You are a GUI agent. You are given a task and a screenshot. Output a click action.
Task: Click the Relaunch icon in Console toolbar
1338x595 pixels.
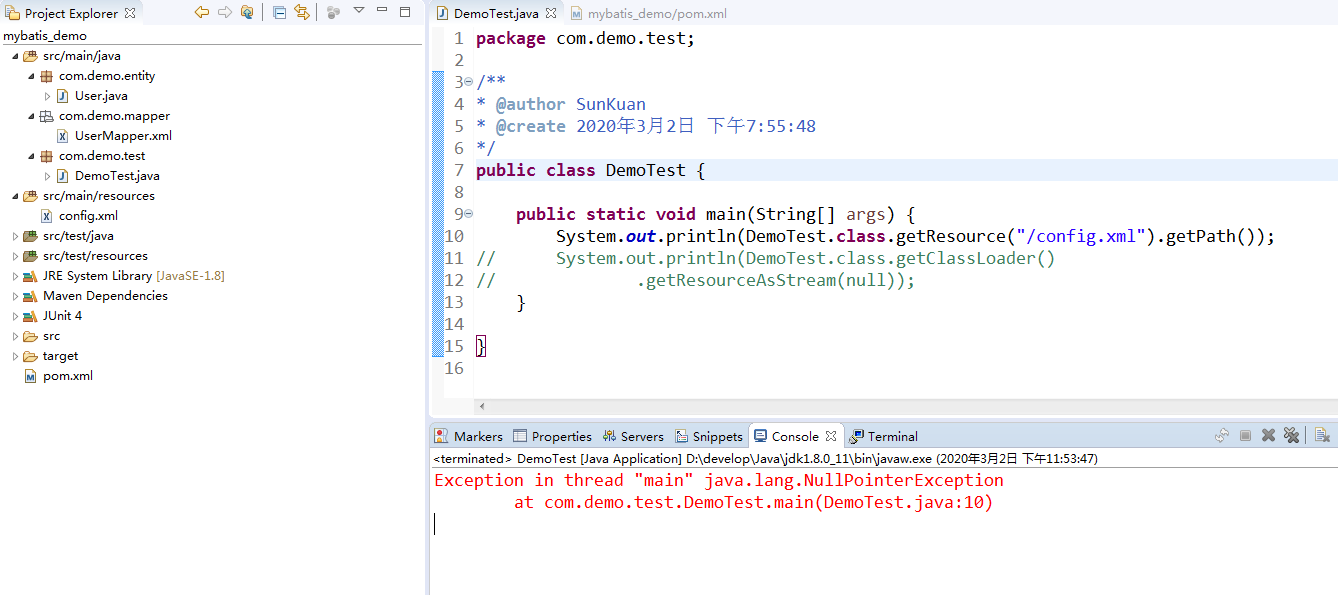[x=1222, y=436]
